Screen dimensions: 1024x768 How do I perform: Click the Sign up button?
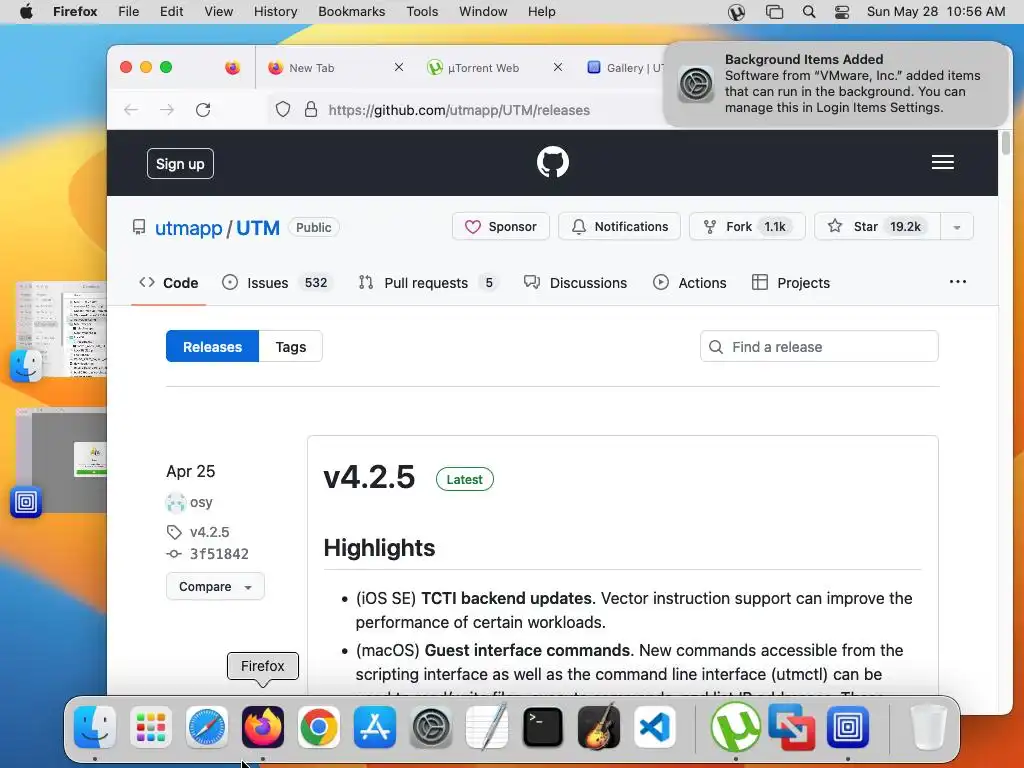tap(180, 164)
